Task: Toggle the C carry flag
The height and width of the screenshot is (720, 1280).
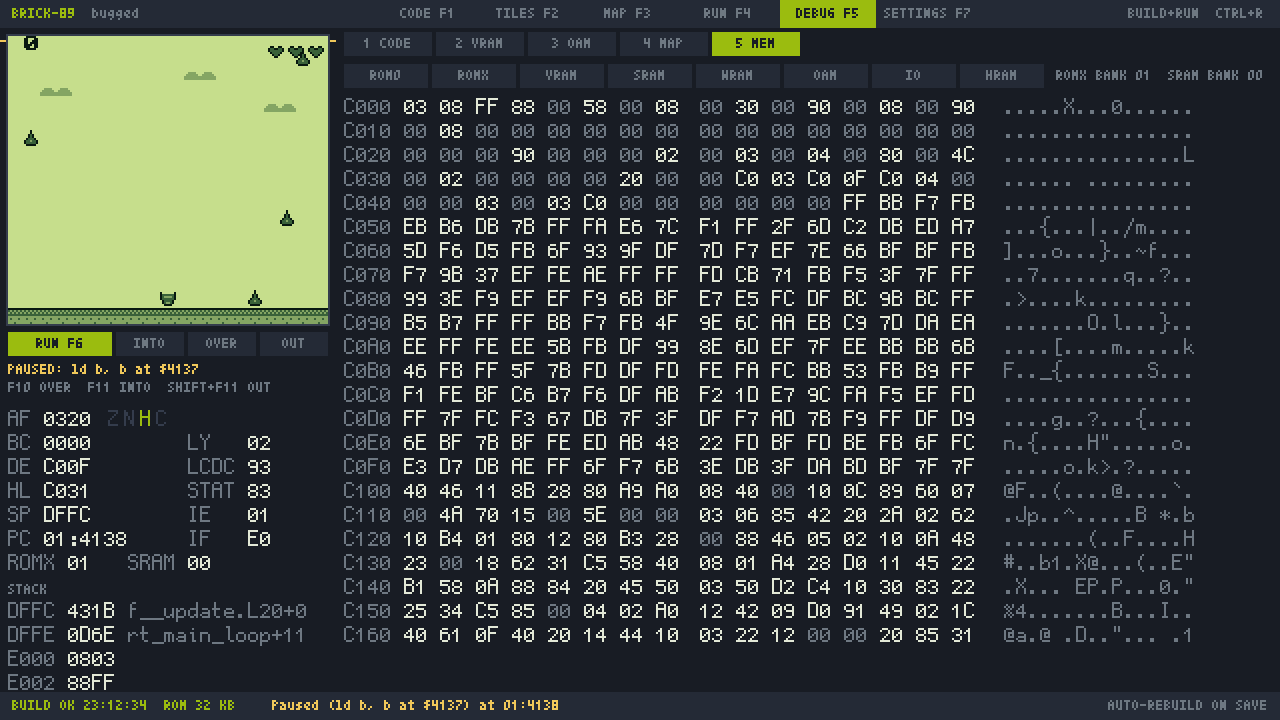Action: (x=161, y=419)
